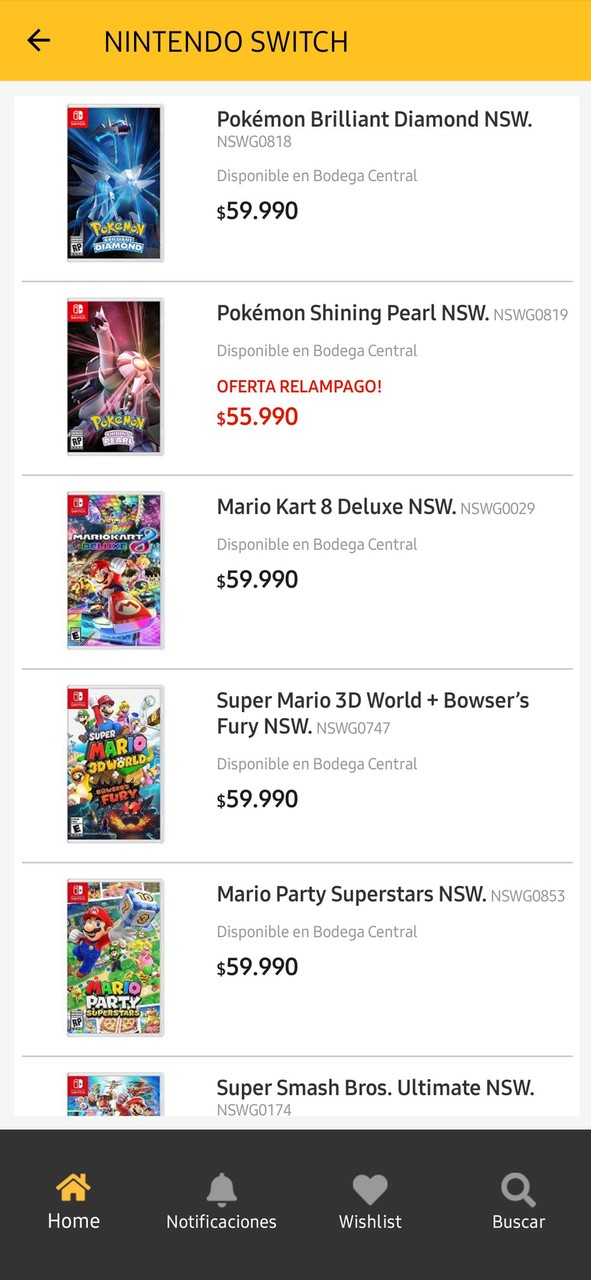Select the Super Mario 3D World product title
This screenshot has height=1280, width=591.
tap(372, 713)
